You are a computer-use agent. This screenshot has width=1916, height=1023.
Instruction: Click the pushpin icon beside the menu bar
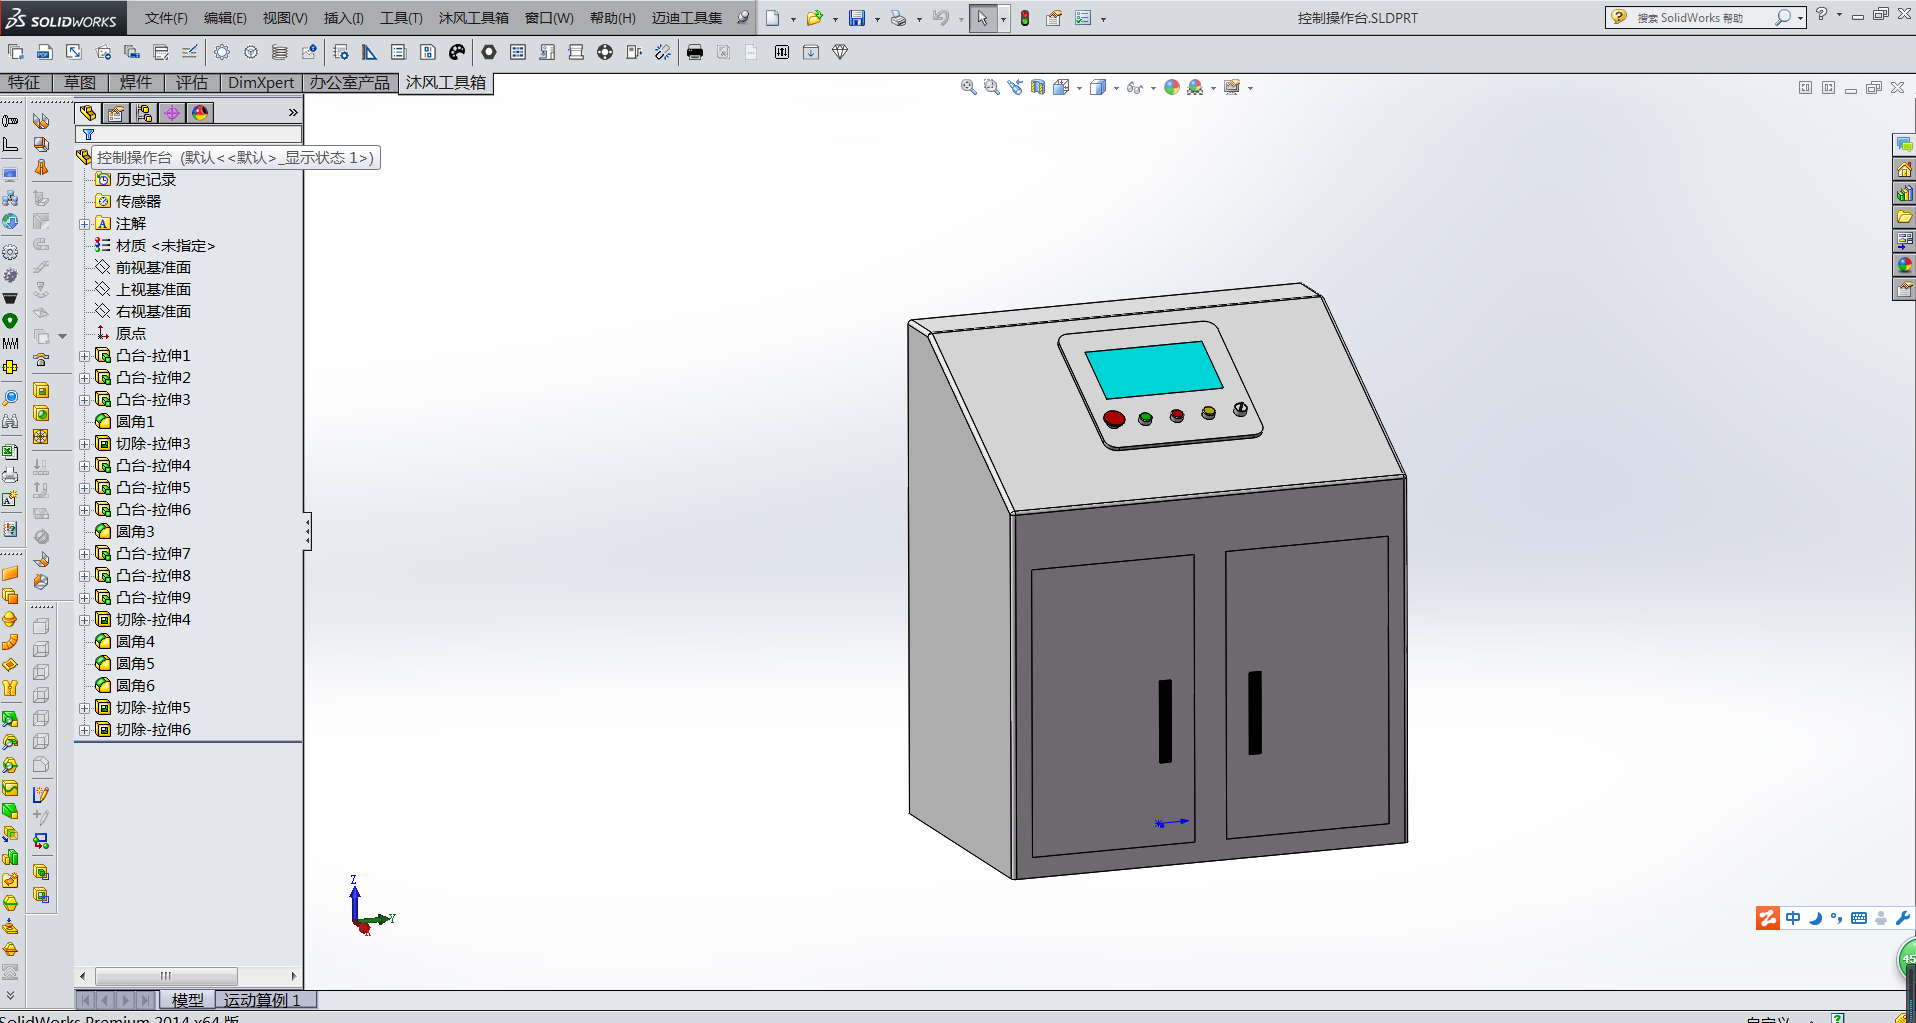tap(742, 17)
